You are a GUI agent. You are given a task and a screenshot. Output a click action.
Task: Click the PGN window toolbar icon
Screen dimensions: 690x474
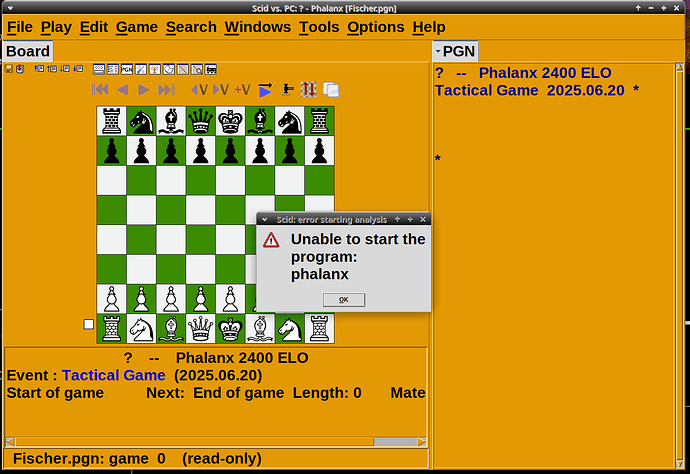127,69
